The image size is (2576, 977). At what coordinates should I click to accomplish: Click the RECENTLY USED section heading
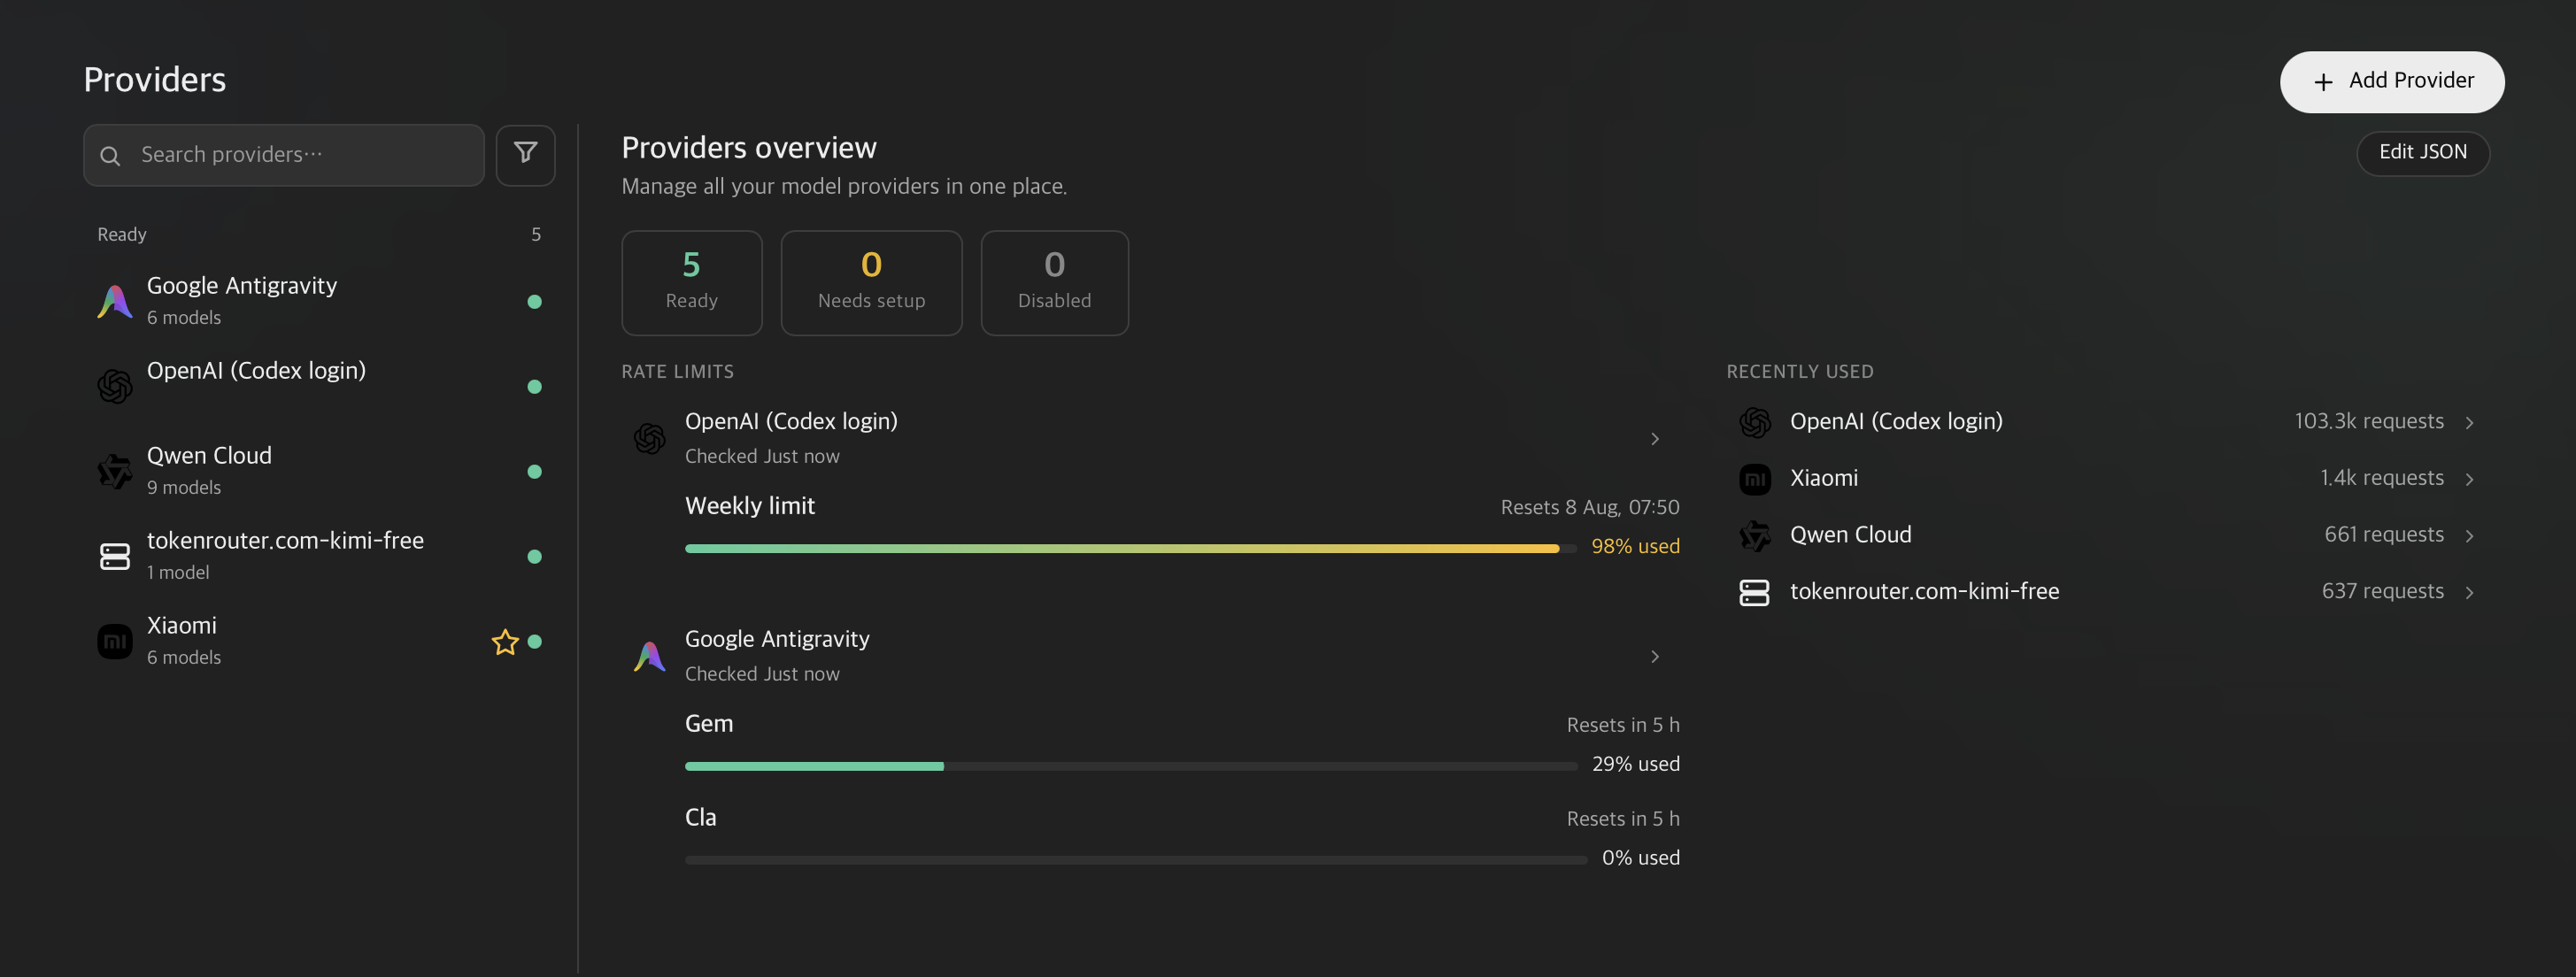[1800, 372]
